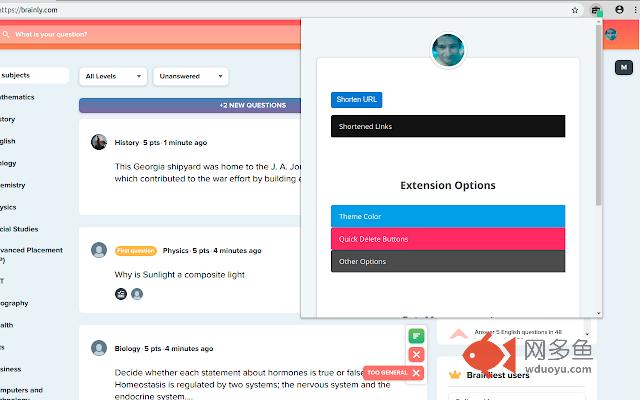Open Biology question asker's avatar
Screen dimensions: 640x400
[99, 348]
